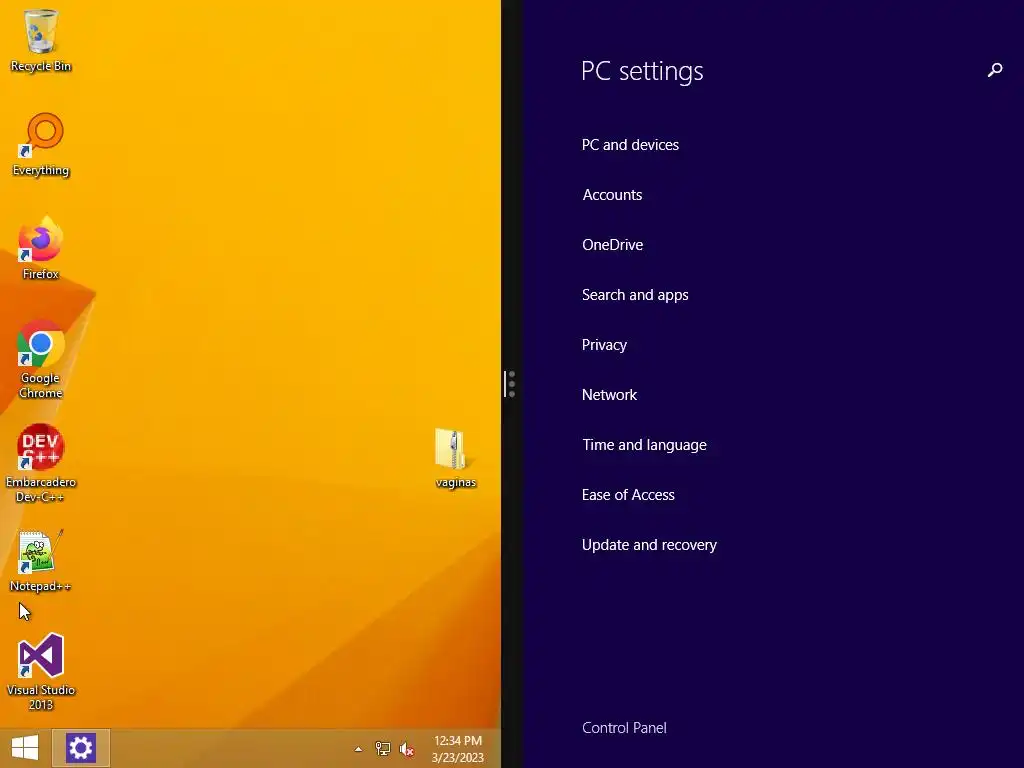Open Search and apps settings

pos(635,295)
